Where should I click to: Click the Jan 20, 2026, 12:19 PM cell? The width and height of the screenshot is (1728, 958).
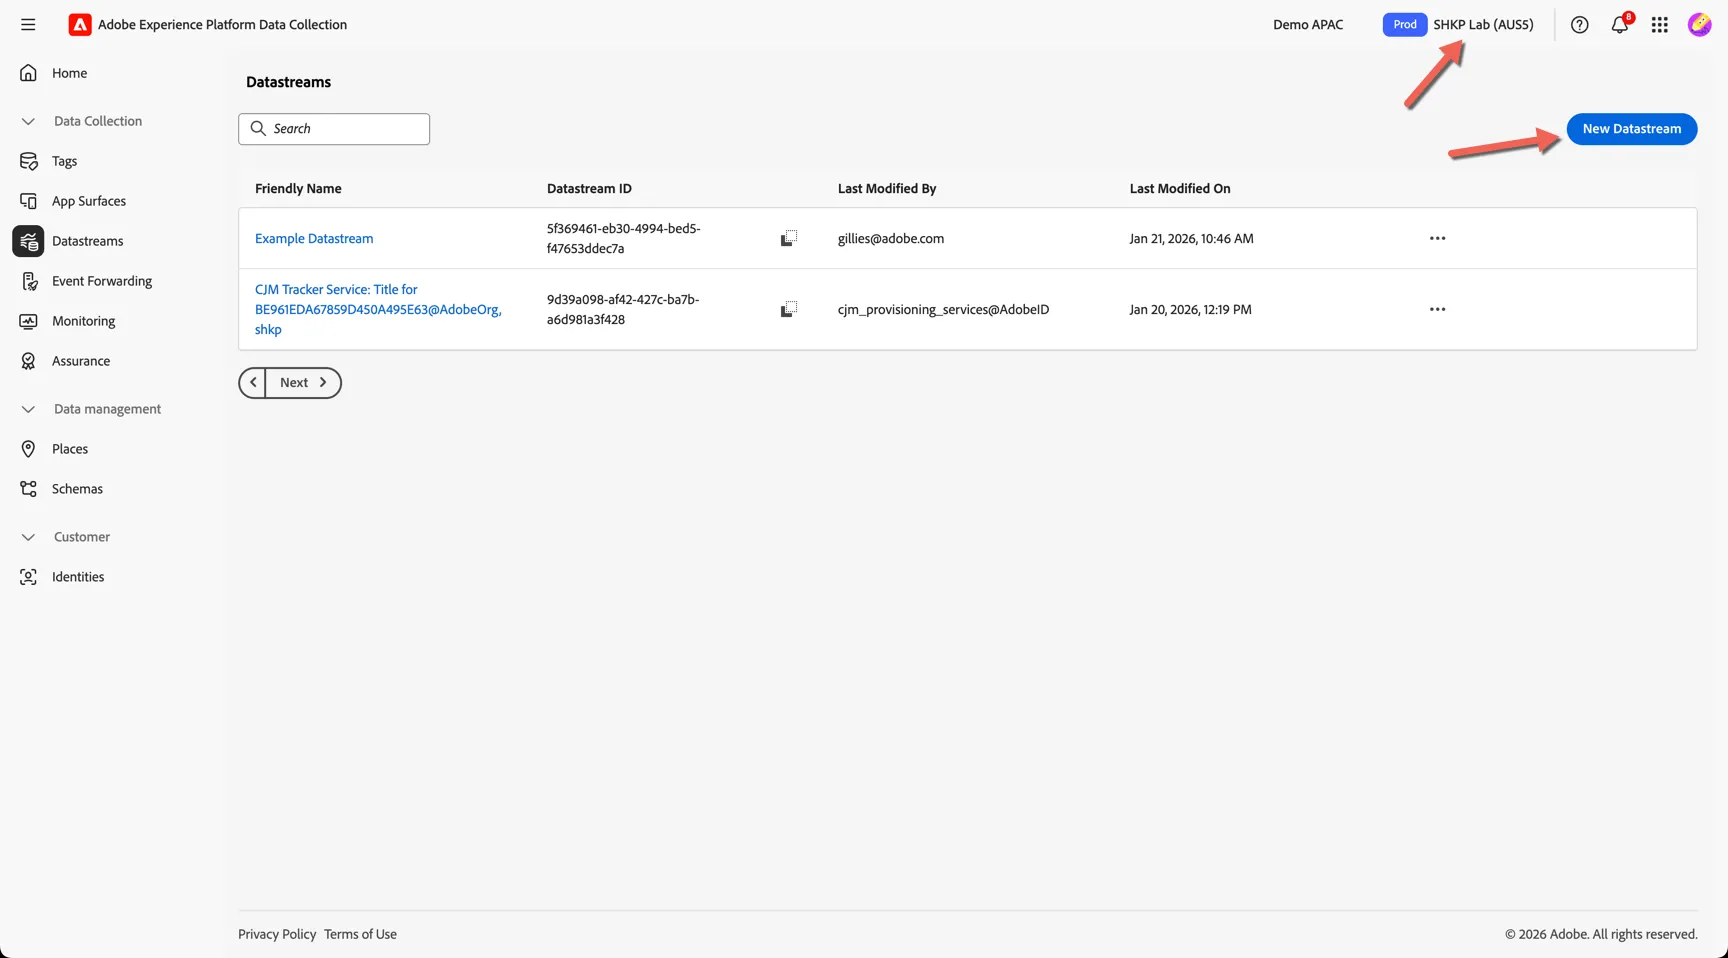point(1190,309)
